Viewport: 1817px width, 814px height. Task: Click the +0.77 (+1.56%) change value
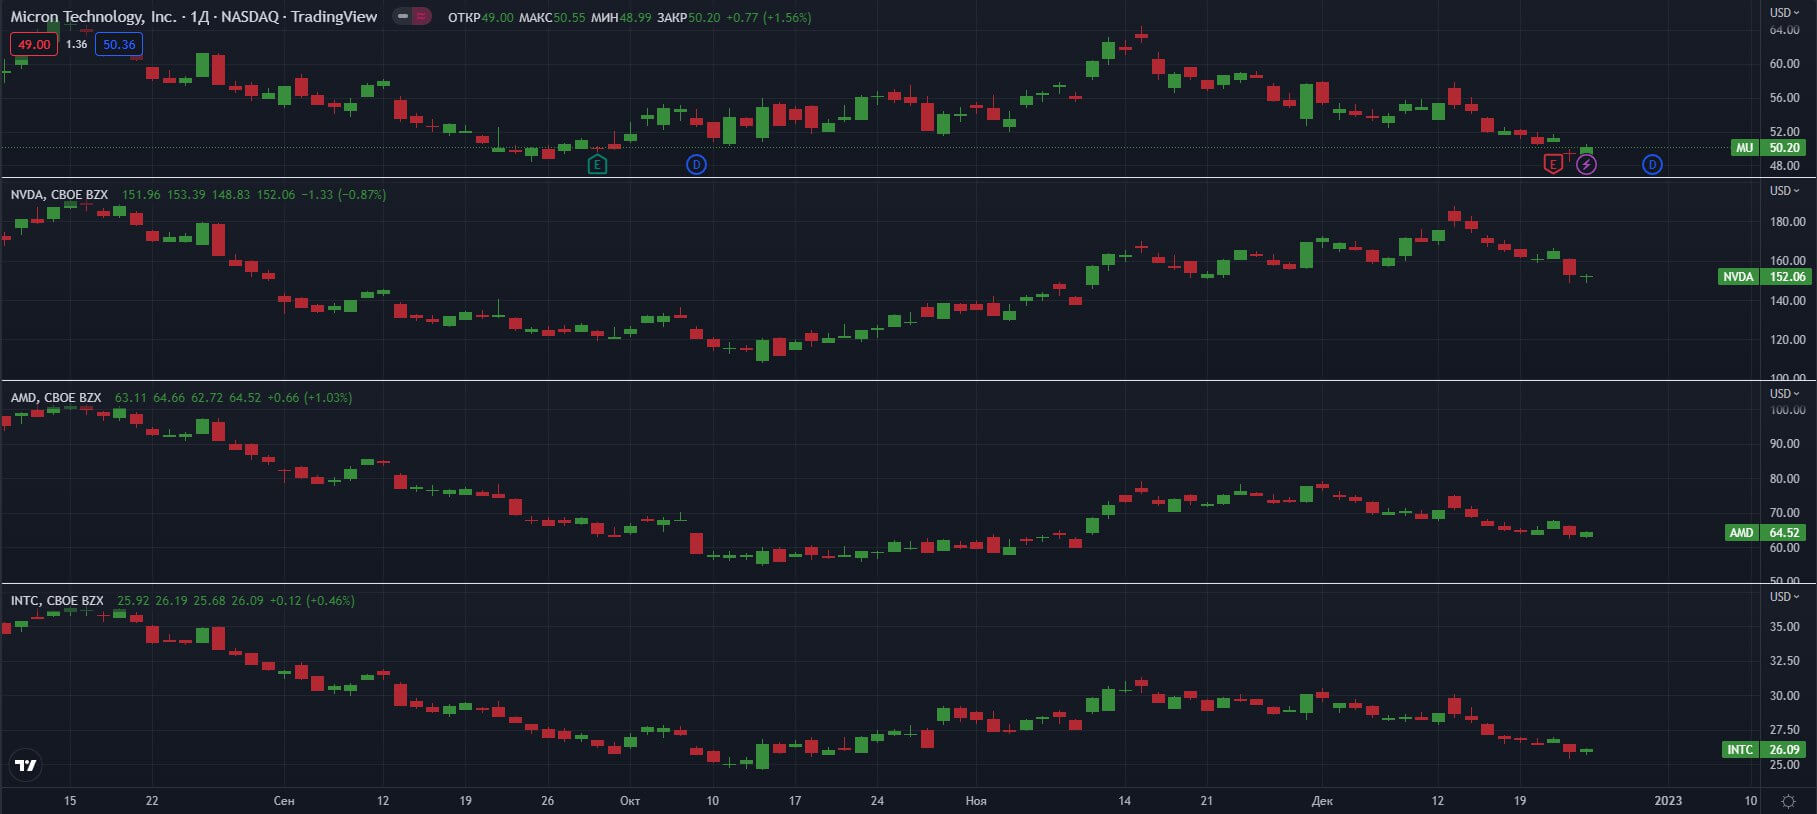point(768,17)
